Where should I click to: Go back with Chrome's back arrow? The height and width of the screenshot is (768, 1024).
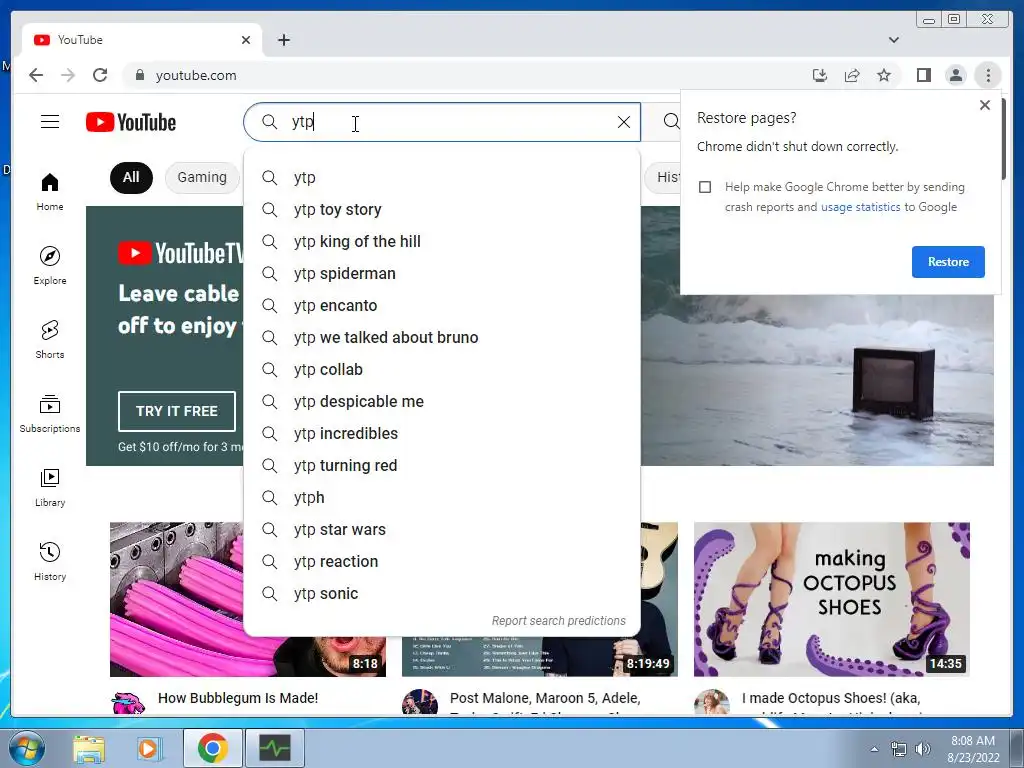click(x=36, y=75)
